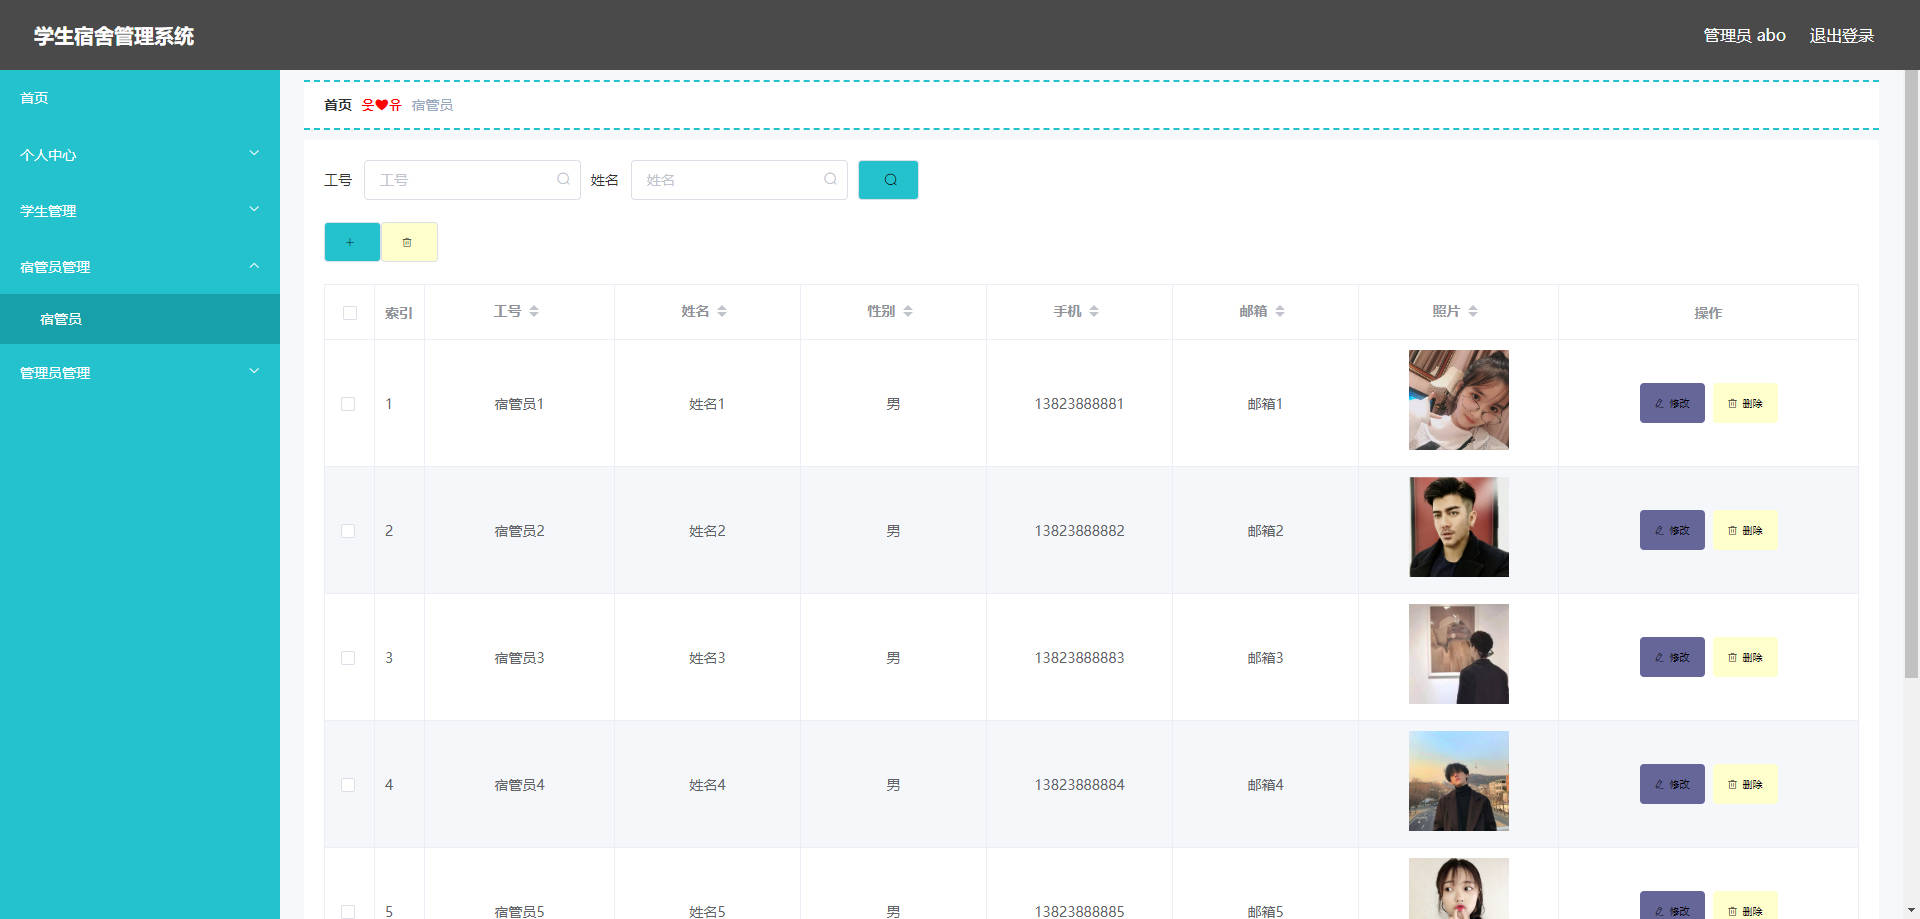
Task: Open the photo thumbnail for 宿管员2
Action: pos(1459,527)
